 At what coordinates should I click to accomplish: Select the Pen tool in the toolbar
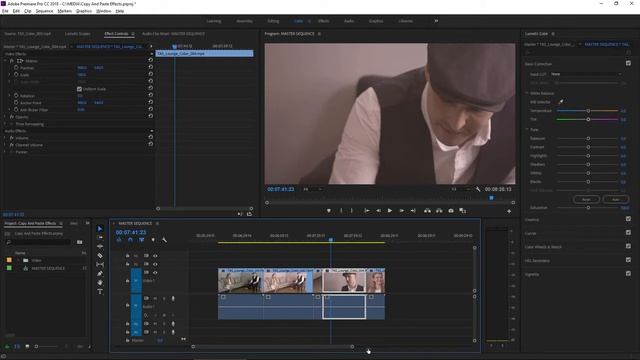(100, 273)
